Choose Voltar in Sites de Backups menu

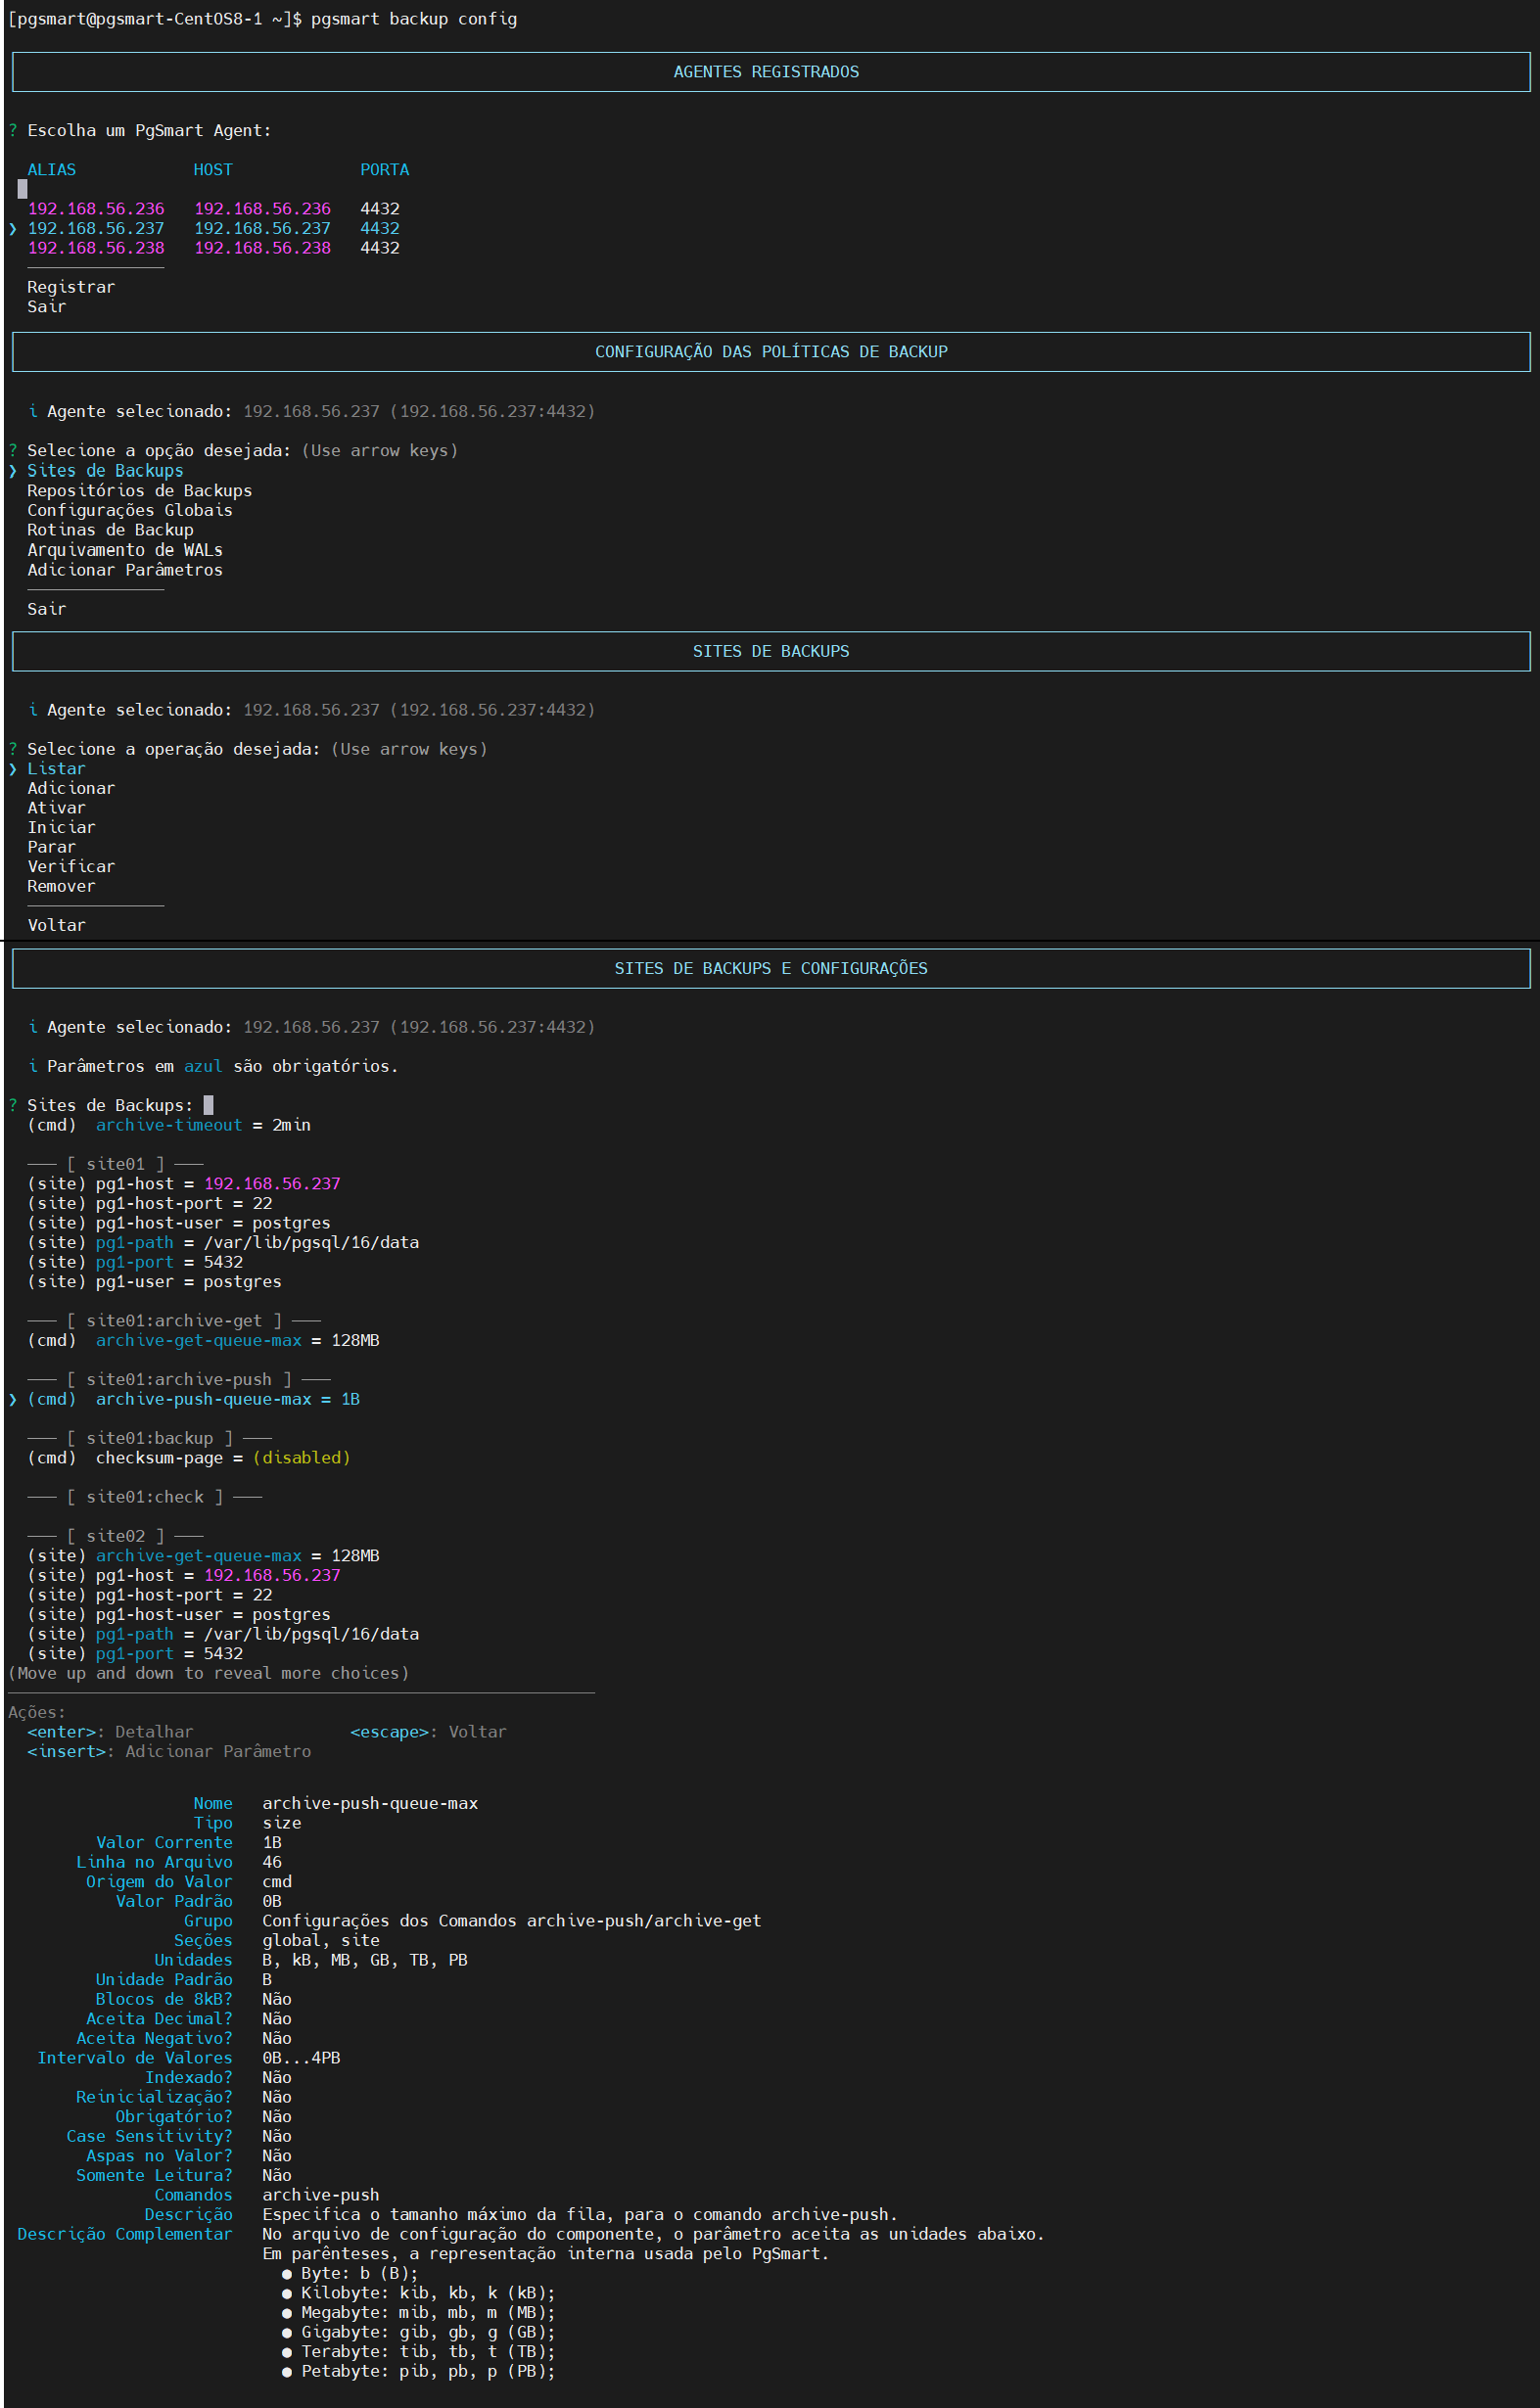point(56,926)
